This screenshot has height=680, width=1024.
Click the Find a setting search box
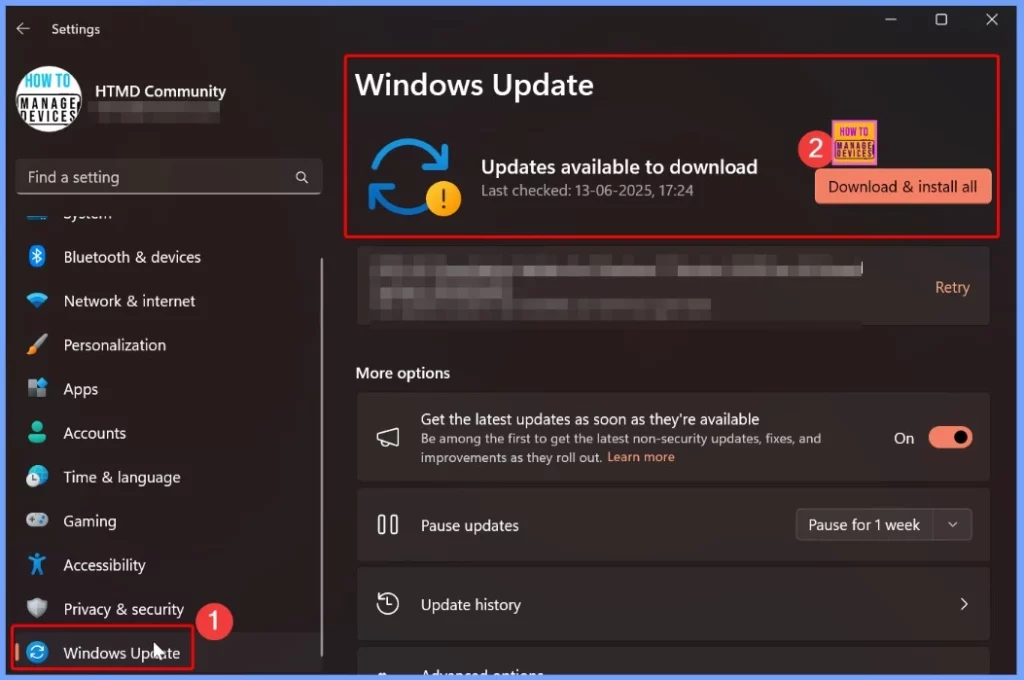[x=168, y=177]
